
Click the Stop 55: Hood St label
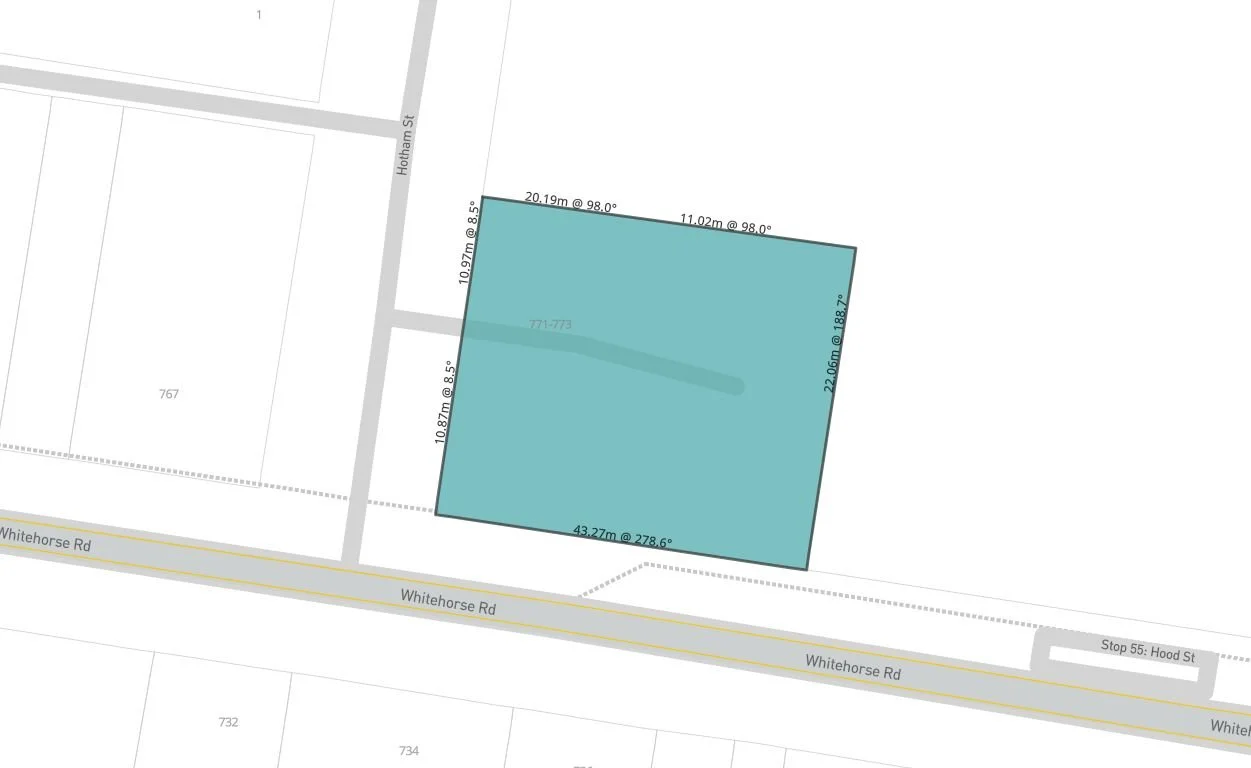click(1148, 651)
